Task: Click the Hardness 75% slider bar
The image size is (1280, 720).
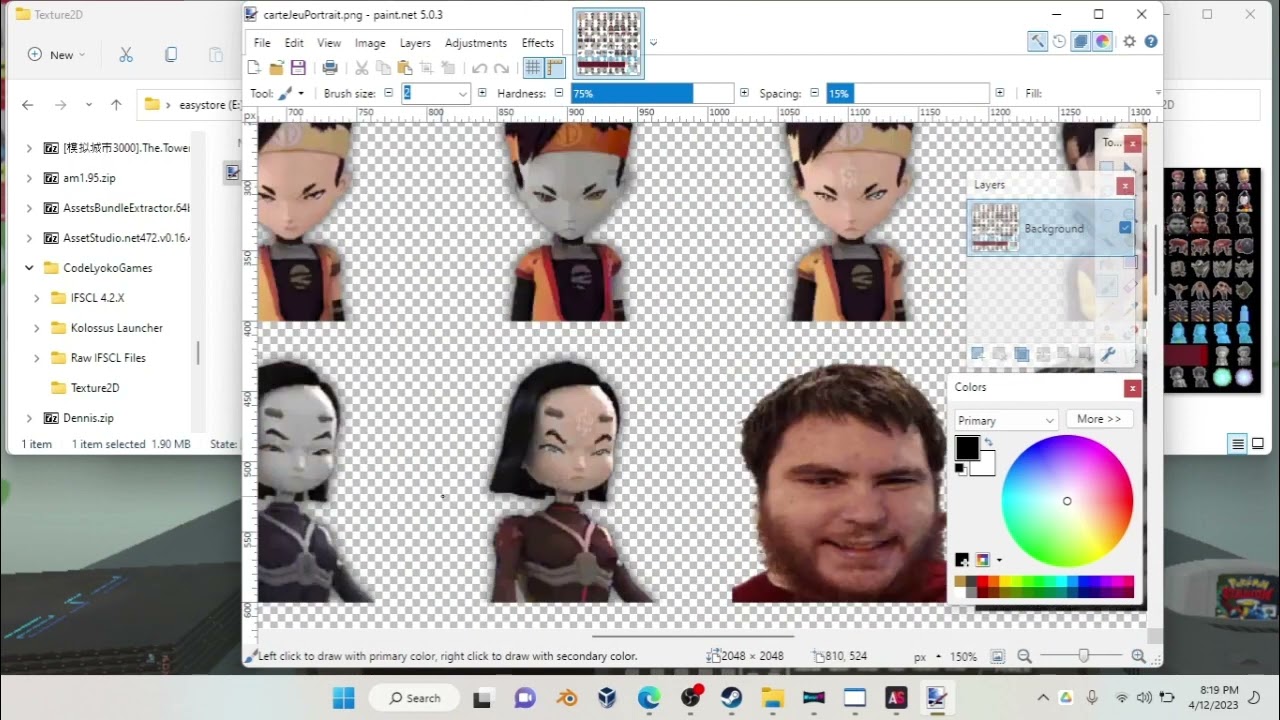Action: (x=652, y=93)
